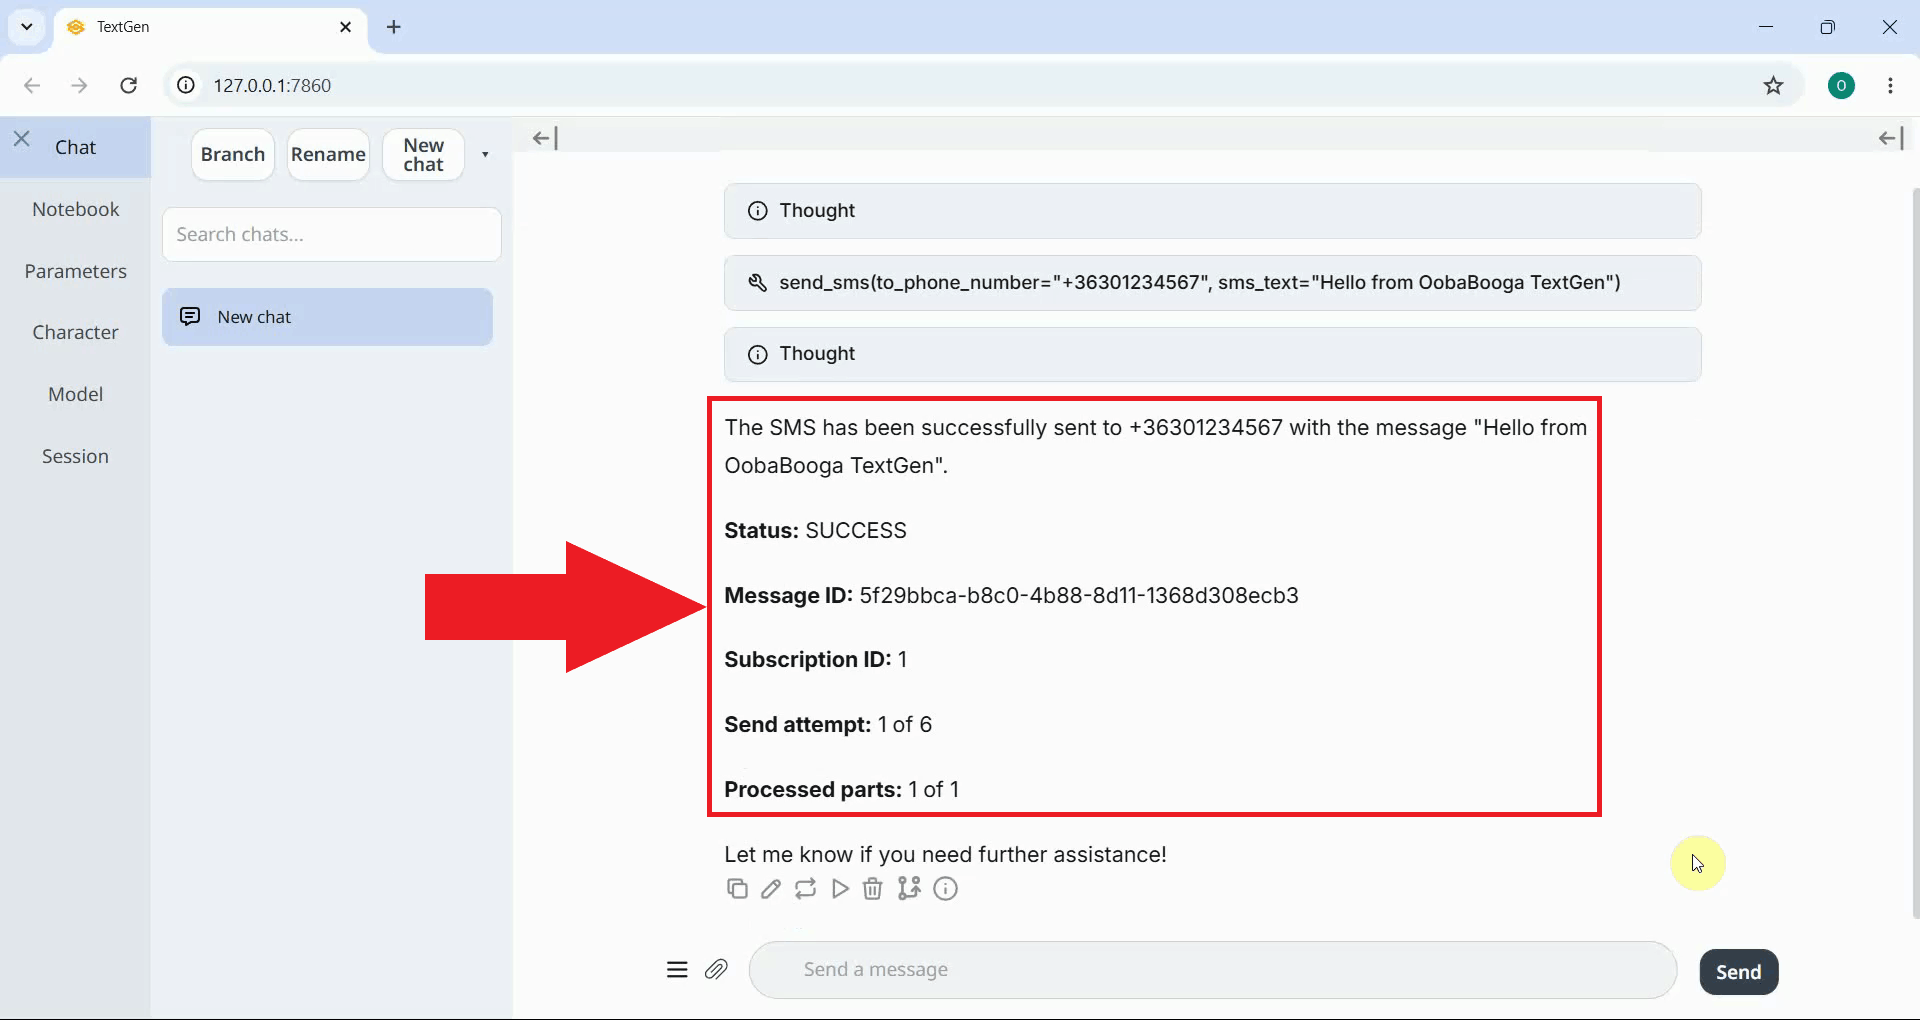The image size is (1920, 1020).
Task: Focus the Send a message box
Action: tap(1212, 969)
